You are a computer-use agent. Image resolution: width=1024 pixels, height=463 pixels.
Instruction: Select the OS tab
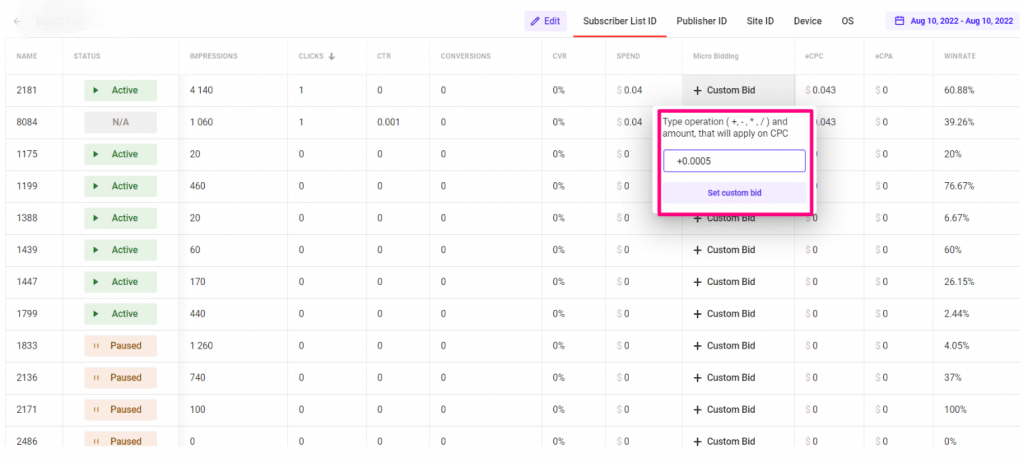click(847, 21)
